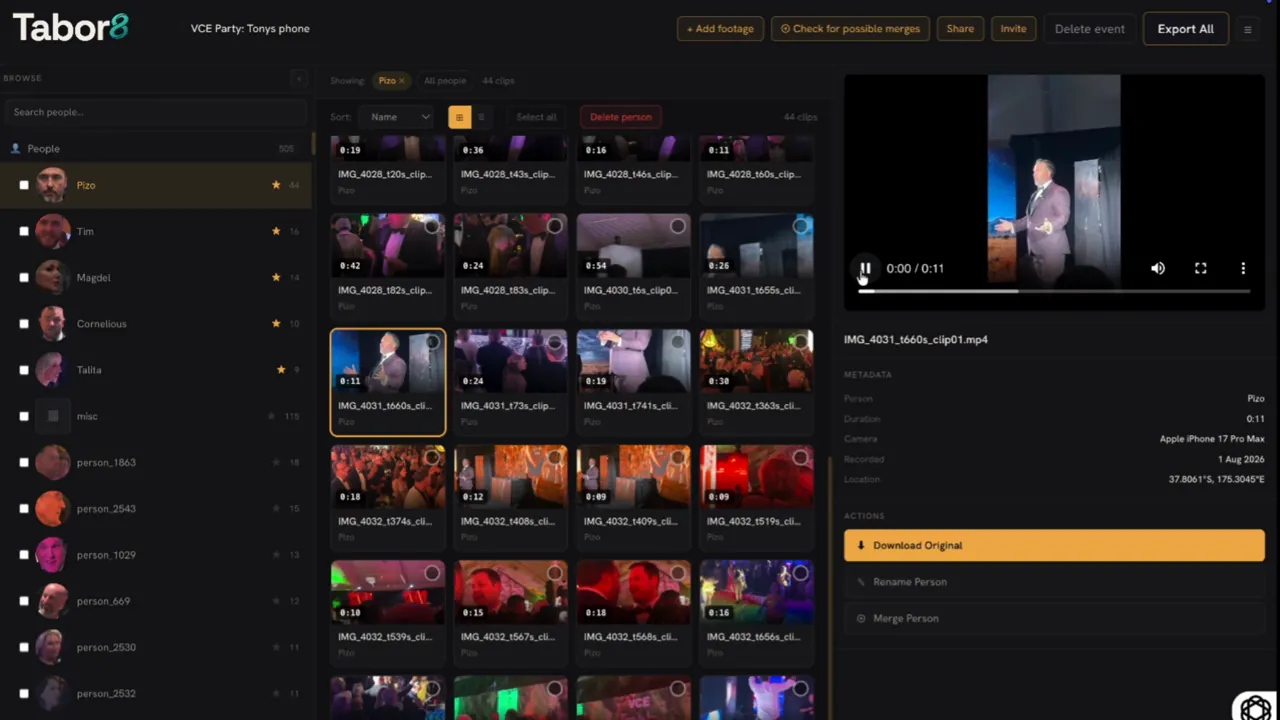Show clips for All people

(x=445, y=81)
